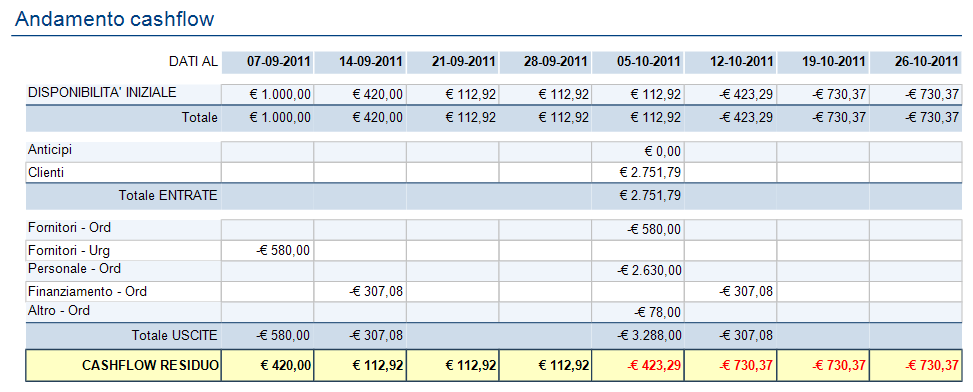Select the Finanziamento - Ord cell under 12-10-2011
The height and width of the screenshot is (392, 973).
(730, 291)
